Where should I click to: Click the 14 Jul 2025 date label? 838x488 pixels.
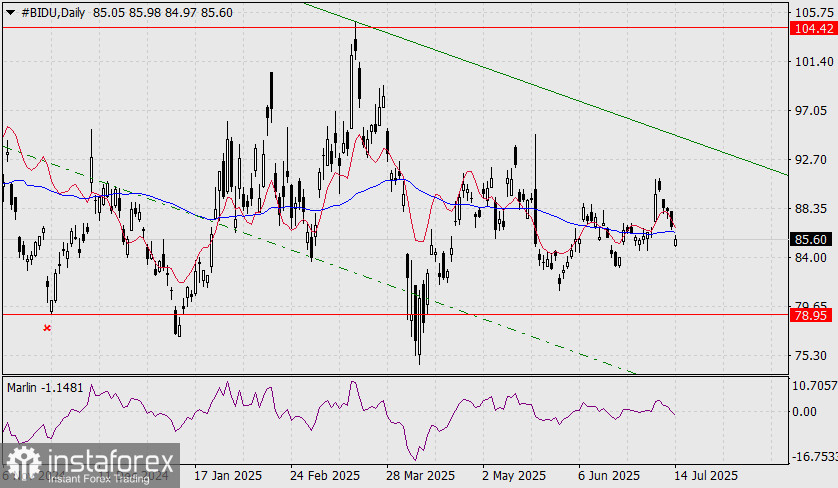(x=707, y=475)
